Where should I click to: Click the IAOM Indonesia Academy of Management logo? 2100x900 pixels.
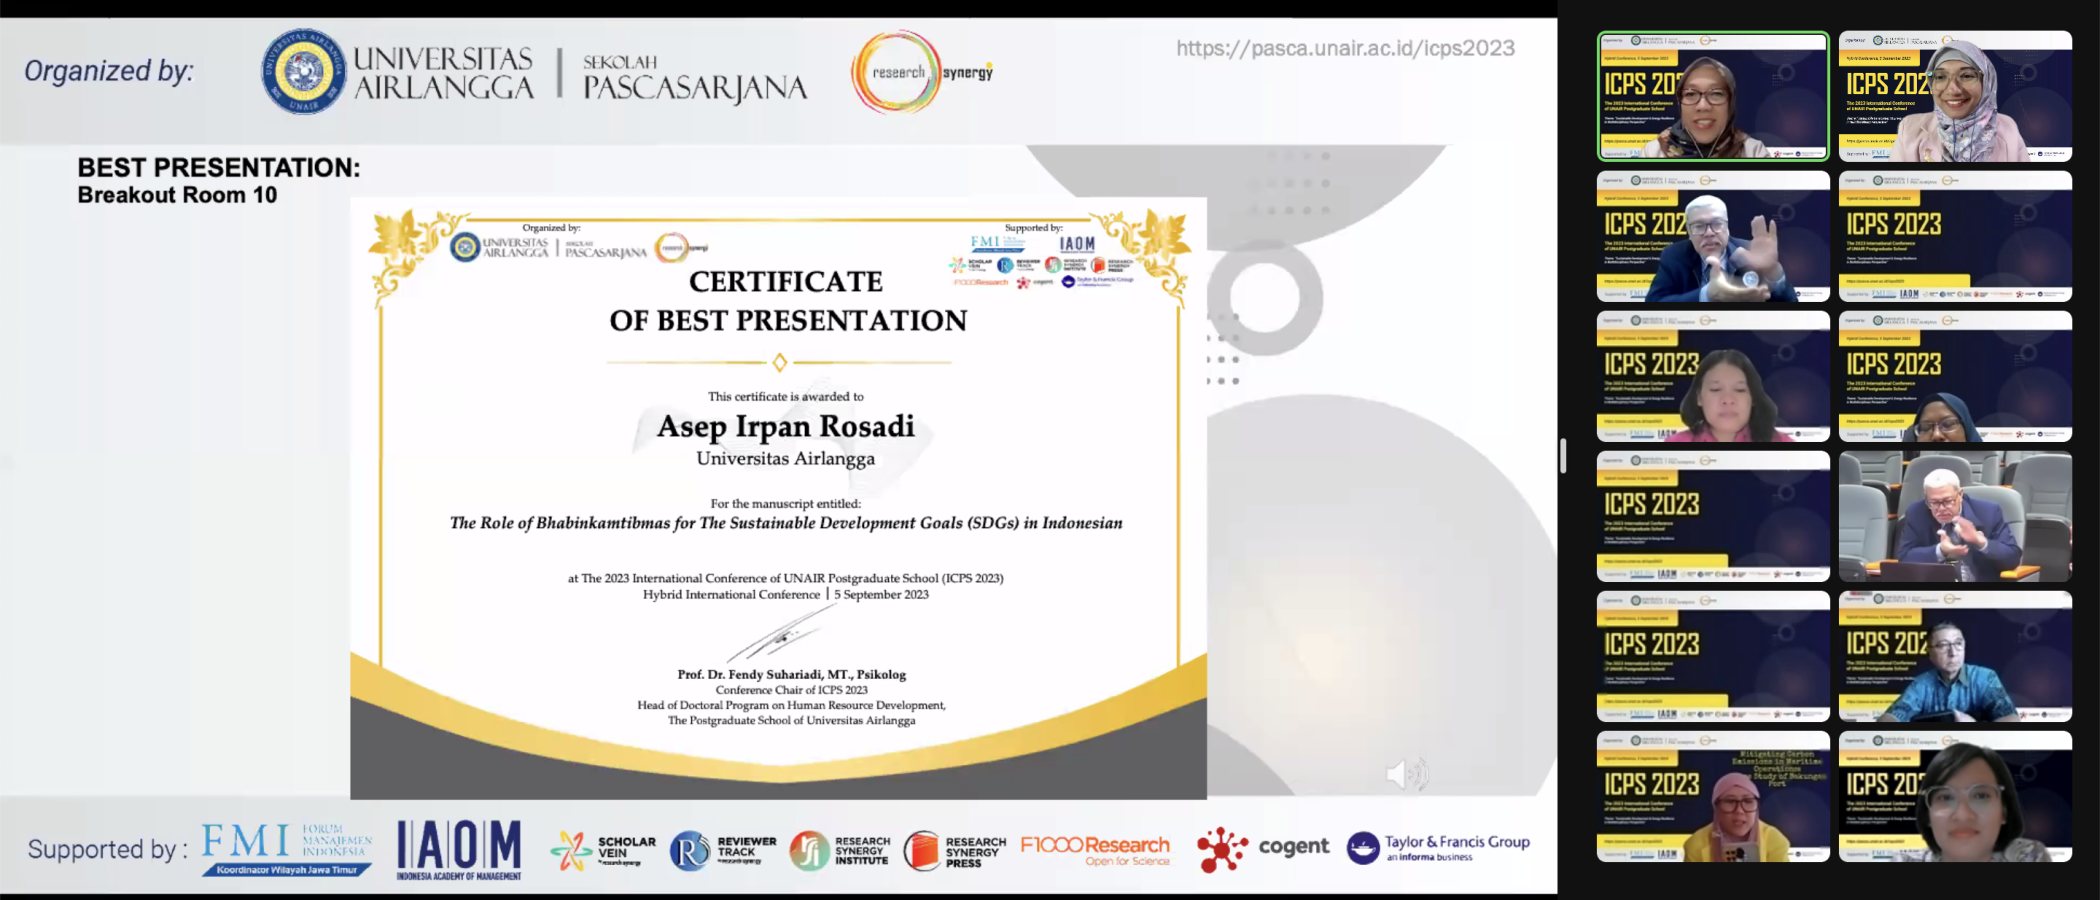point(459,850)
